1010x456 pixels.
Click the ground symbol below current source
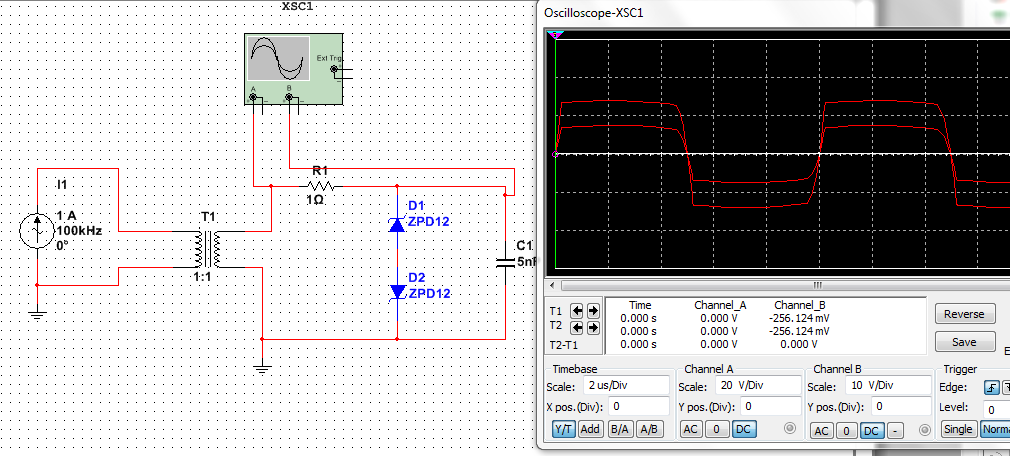(37, 316)
